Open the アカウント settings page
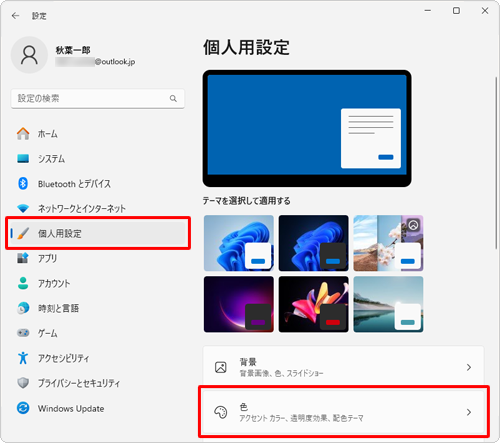 click(98, 283)
